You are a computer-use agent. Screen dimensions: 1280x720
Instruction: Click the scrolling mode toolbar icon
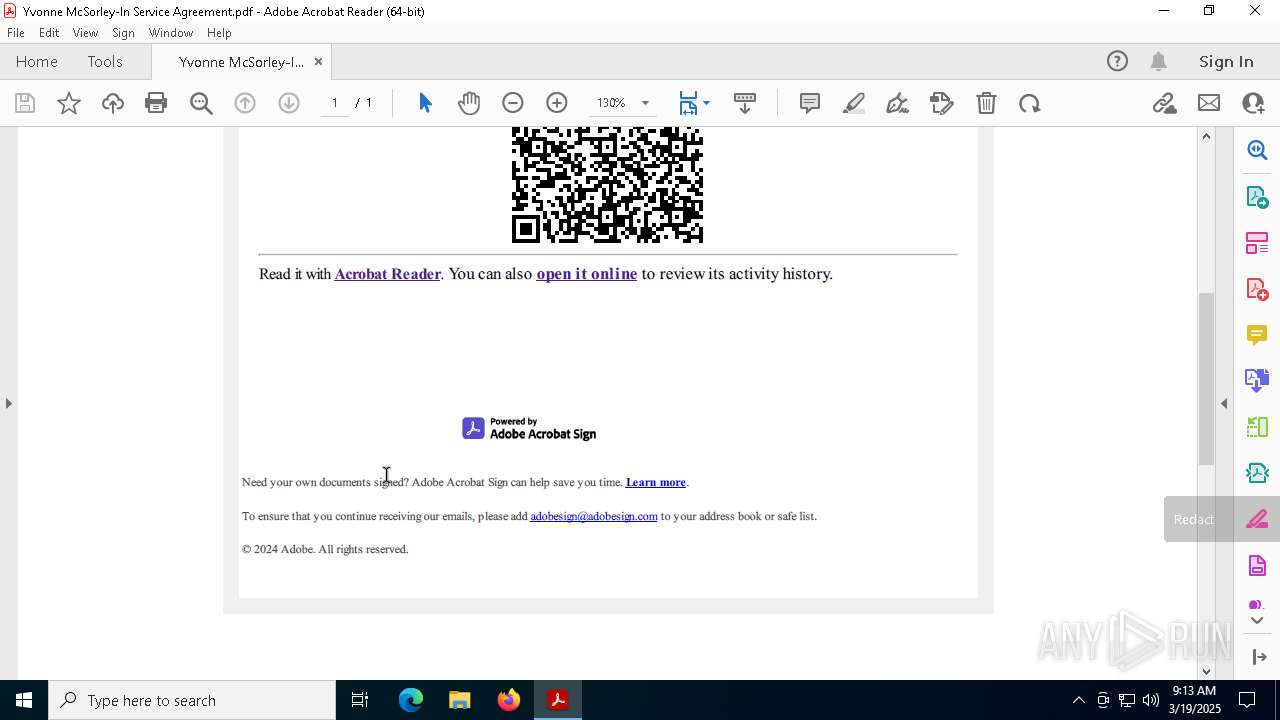tap(745, 103)
